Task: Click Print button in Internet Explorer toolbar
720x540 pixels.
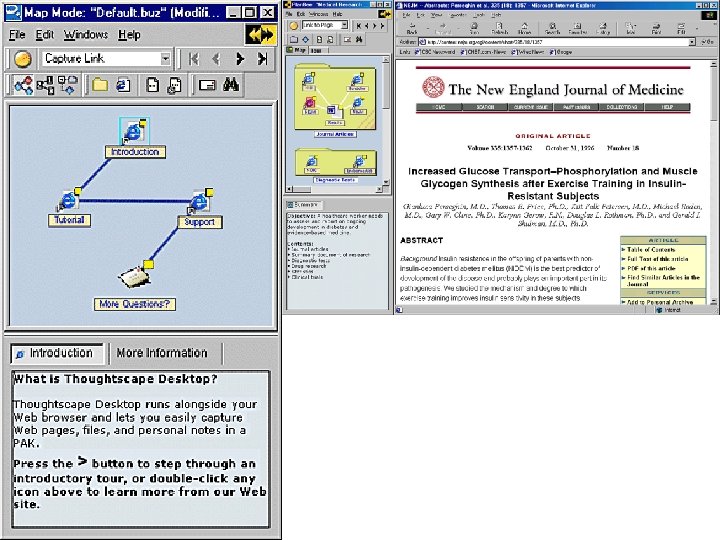Action: click(x=656, y=28)
